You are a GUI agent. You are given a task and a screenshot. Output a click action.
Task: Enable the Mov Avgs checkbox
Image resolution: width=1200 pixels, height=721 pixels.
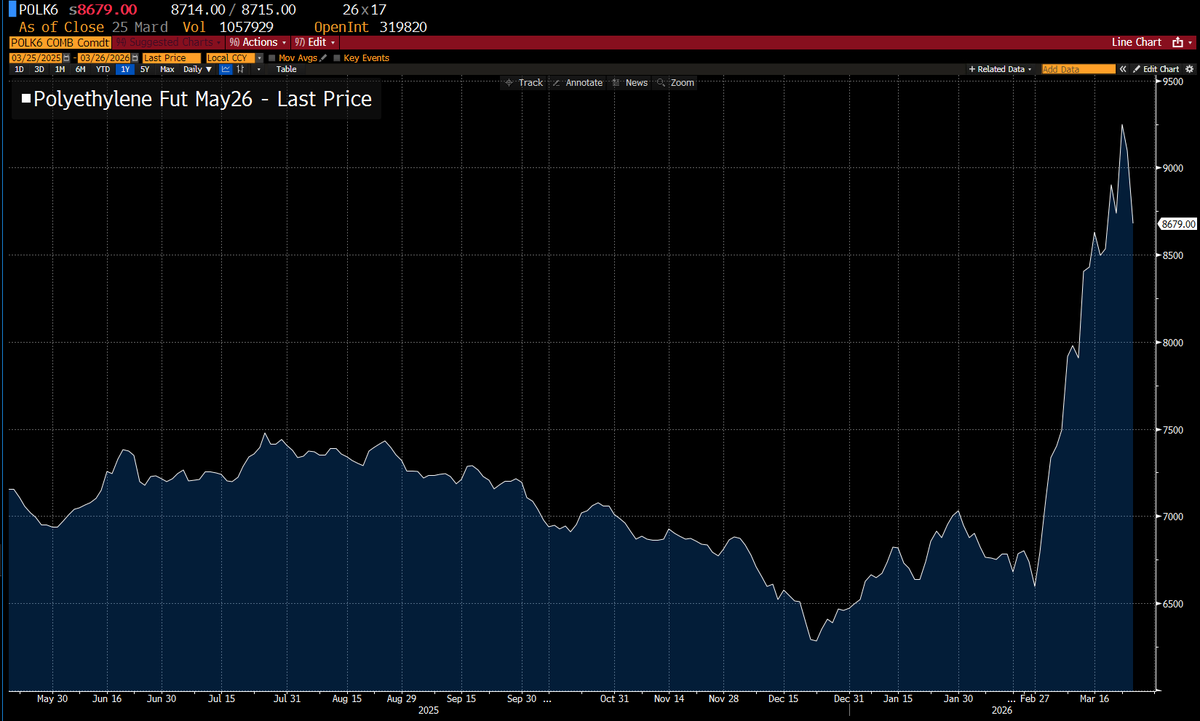(x=272, y=58)
